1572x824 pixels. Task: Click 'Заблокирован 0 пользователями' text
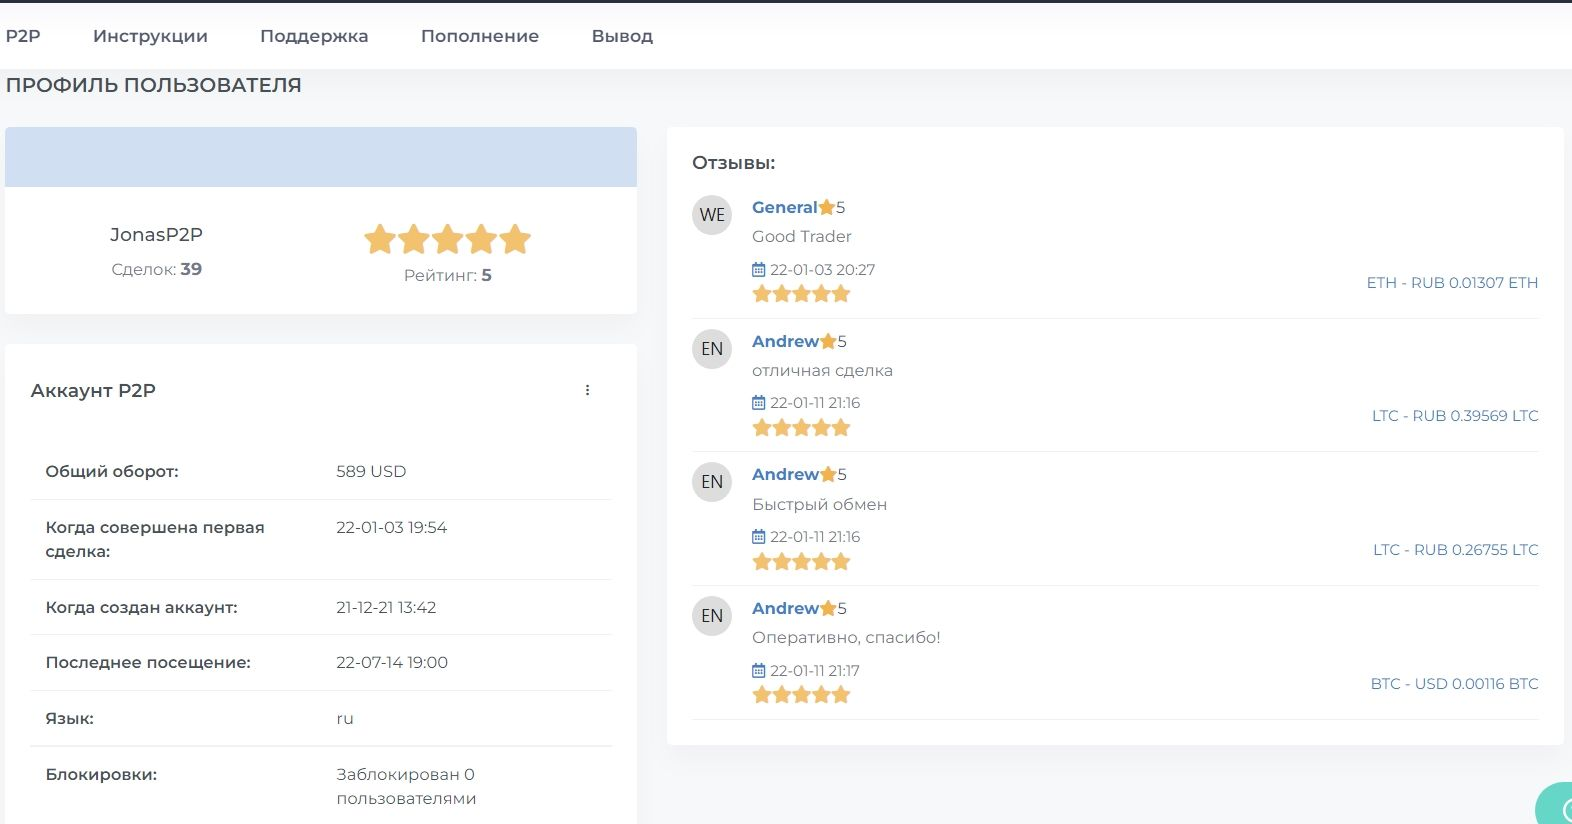(x=406, y=786)
